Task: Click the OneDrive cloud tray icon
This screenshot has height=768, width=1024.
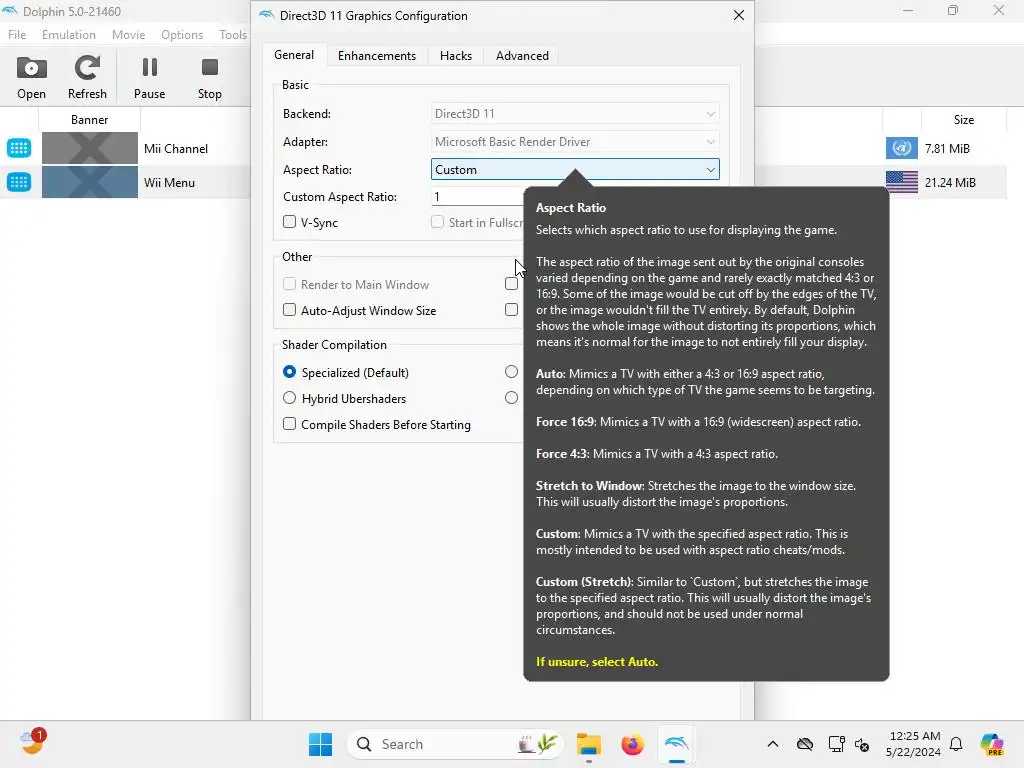Action: [x=805, y=744]
